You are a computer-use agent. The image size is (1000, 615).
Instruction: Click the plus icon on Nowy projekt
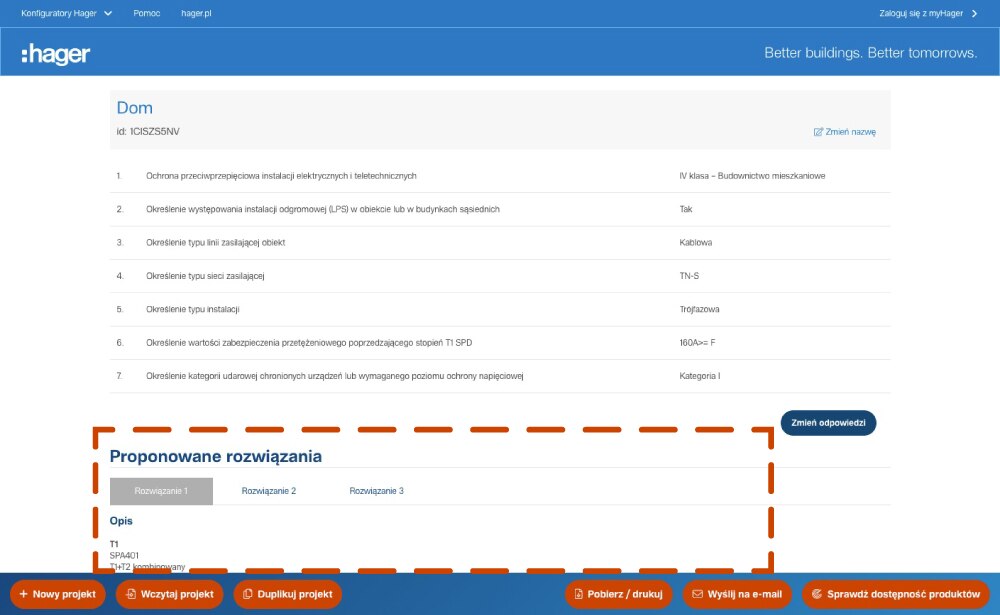point(23,594)
